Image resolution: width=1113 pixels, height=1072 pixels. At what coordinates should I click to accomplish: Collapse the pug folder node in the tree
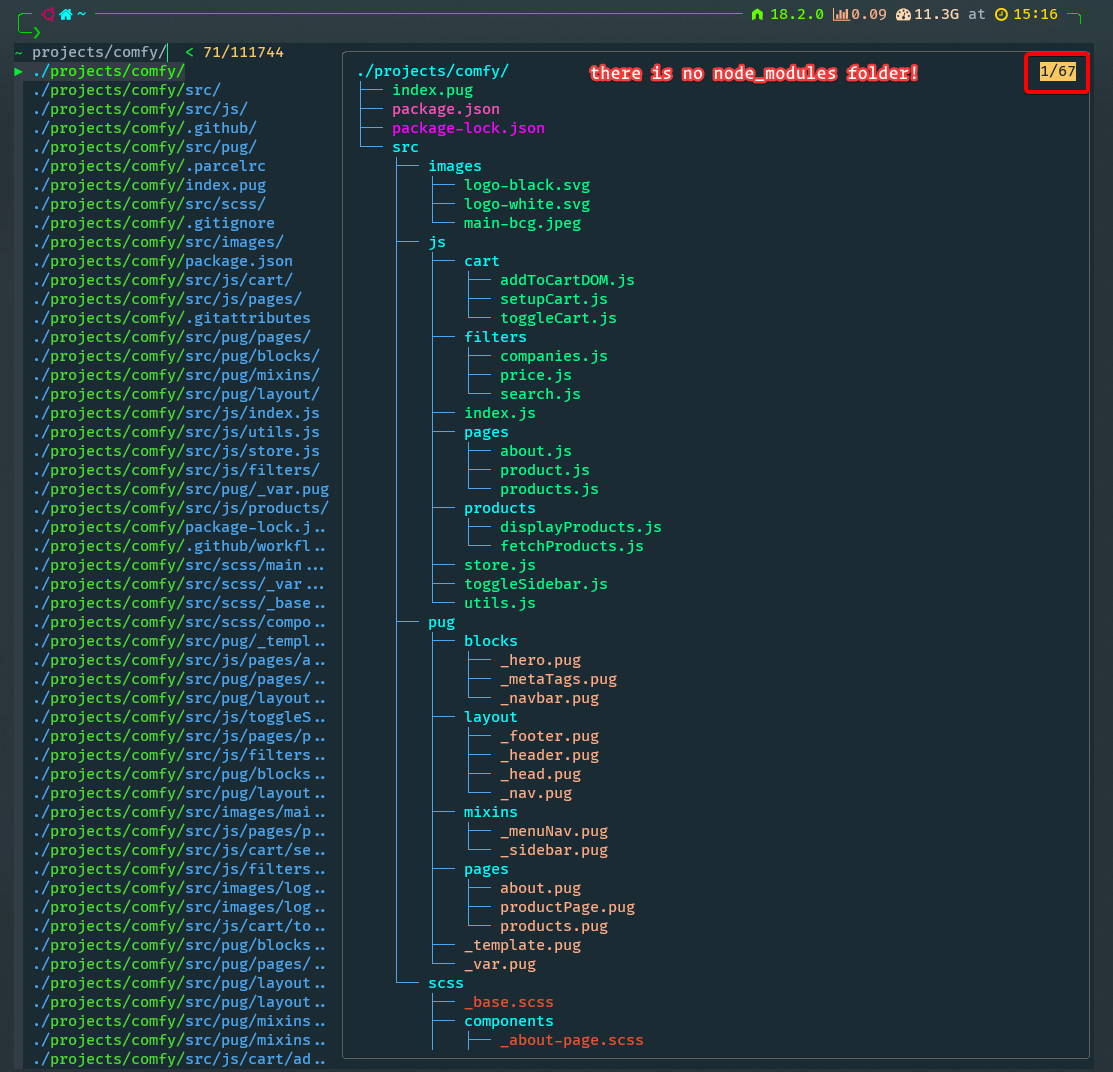(441, 622)
